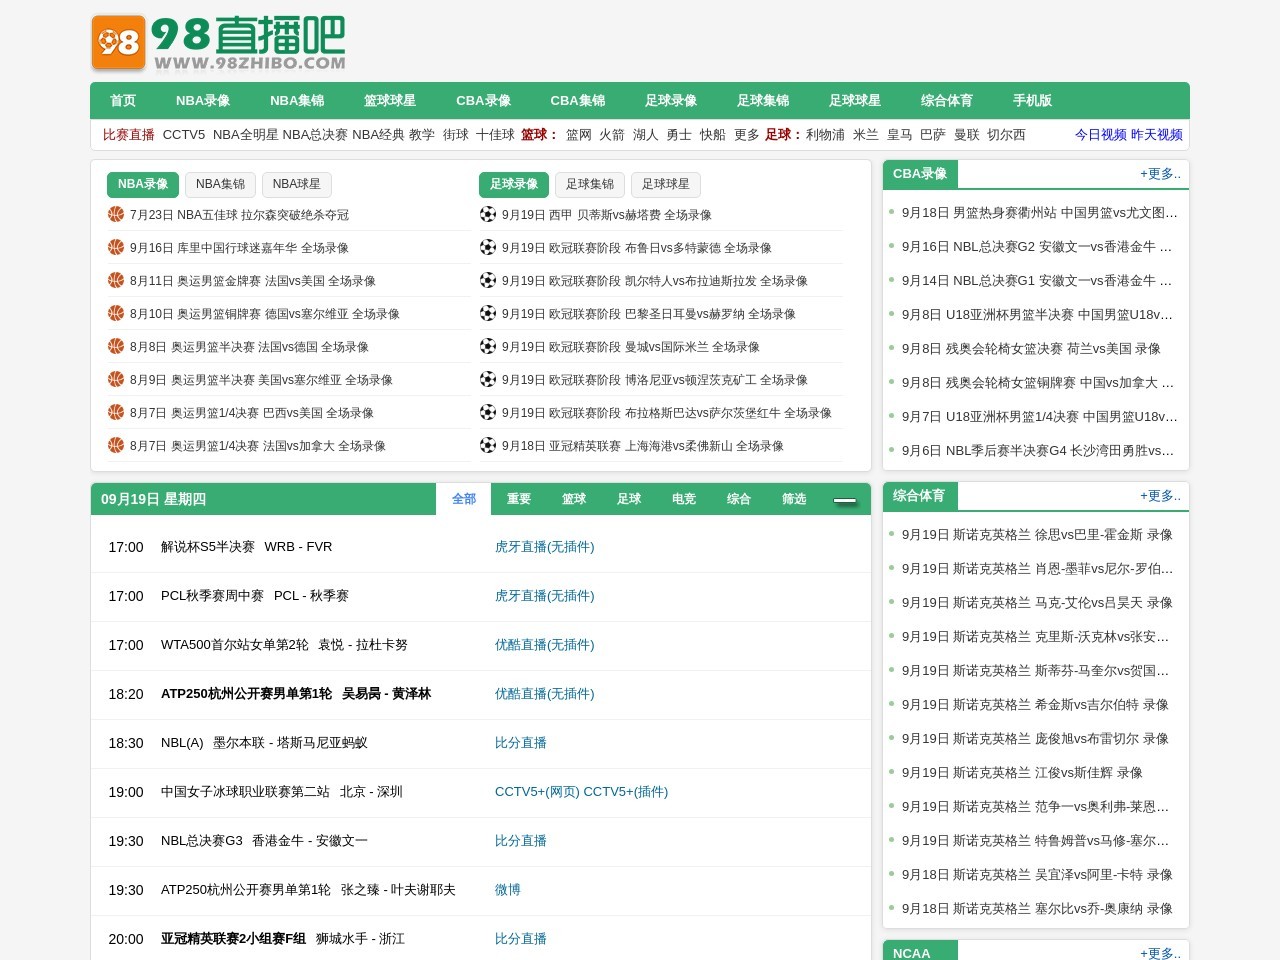Screen dimensions: 1280x960
Task: Open 庞俊旭vs布雷切尔 录像 entry
Action: coord(1035,739)
